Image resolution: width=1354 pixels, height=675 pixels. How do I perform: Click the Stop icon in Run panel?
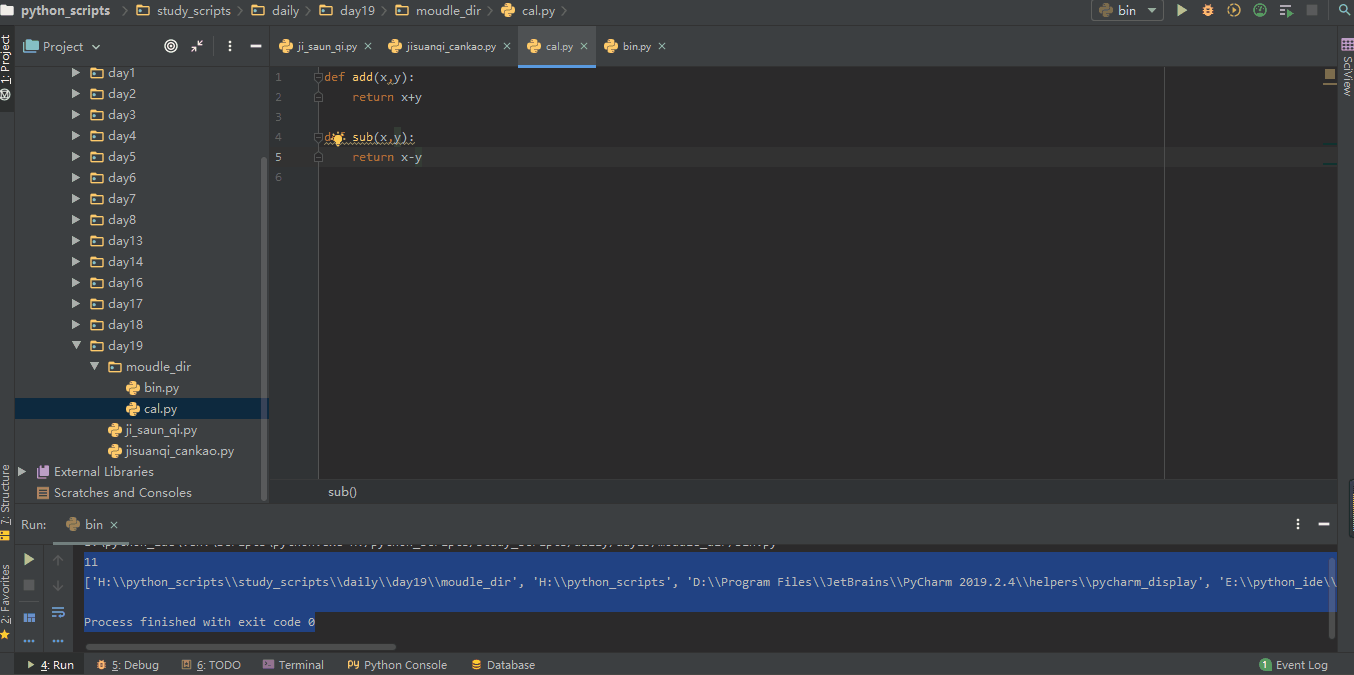[29, 585]
